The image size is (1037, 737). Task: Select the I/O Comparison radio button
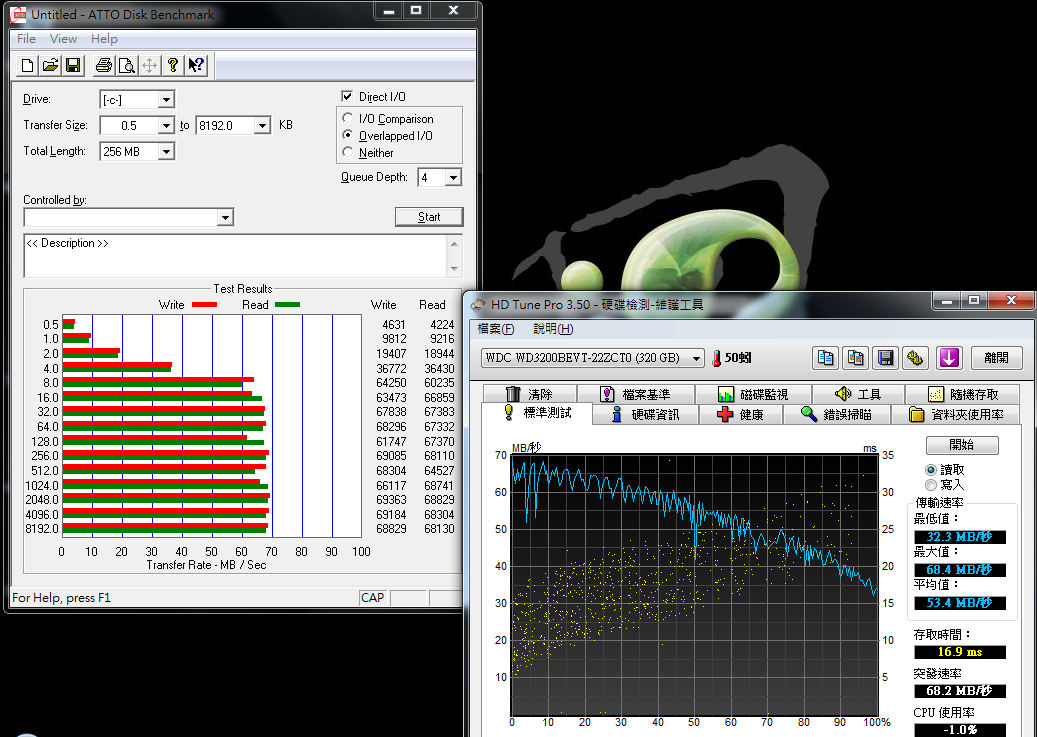pos(348,119)
